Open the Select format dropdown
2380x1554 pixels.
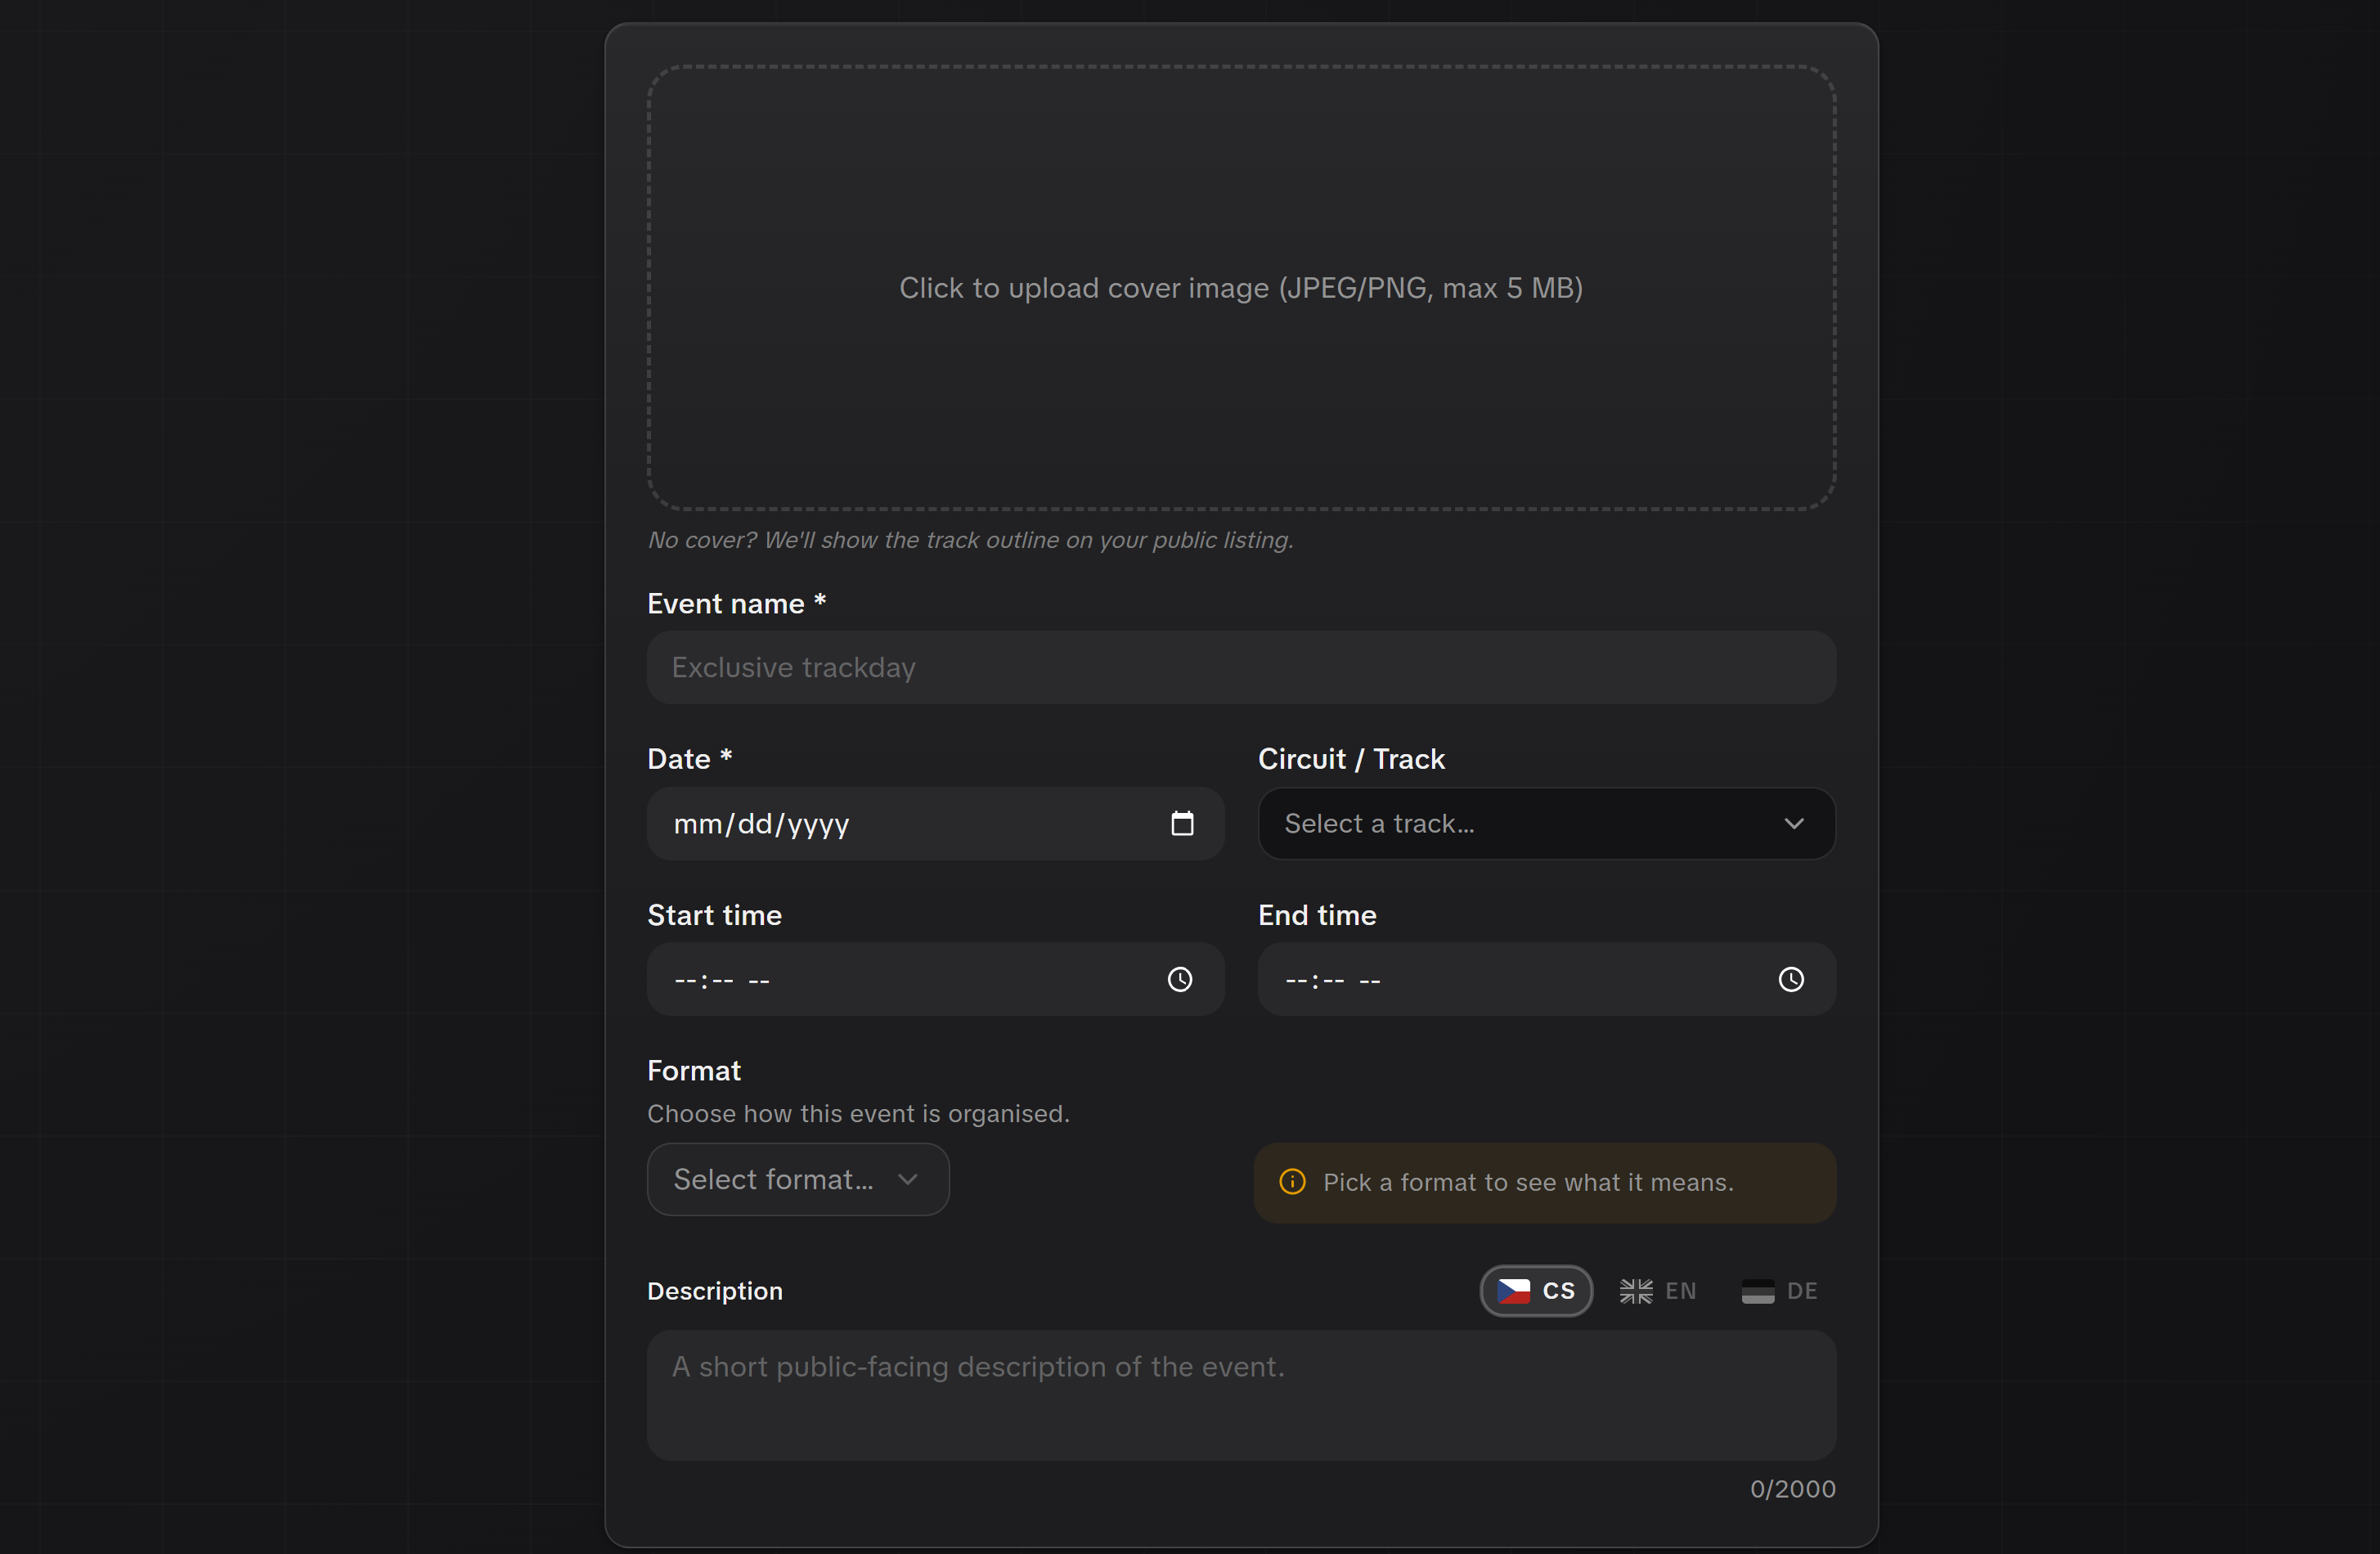pyautogui.click(x=798, y=1179)
